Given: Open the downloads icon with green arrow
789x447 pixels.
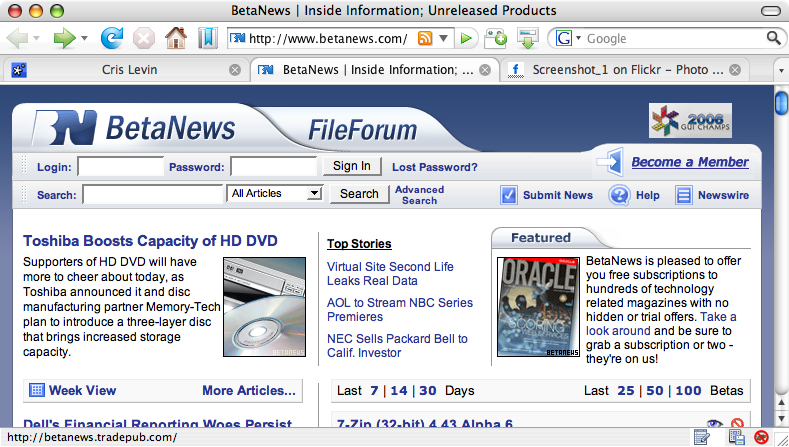Looking at the screenshot, I should point(527,38).
